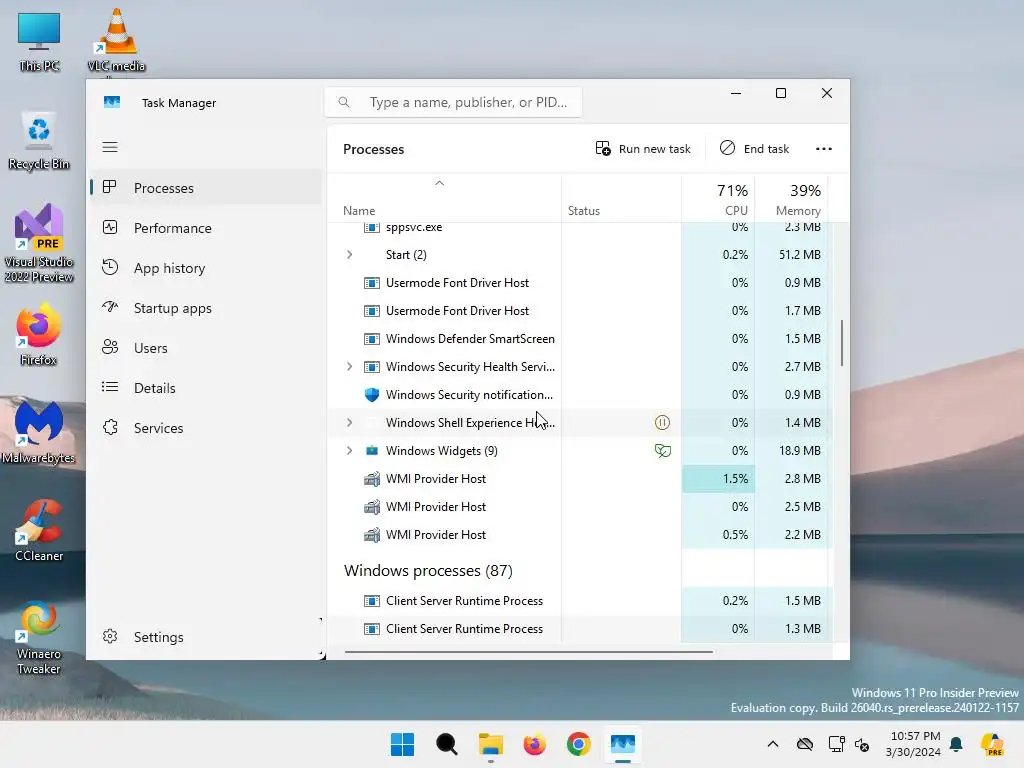Open Search from the taskbar
1024x768 pixels.
[447, 744]
